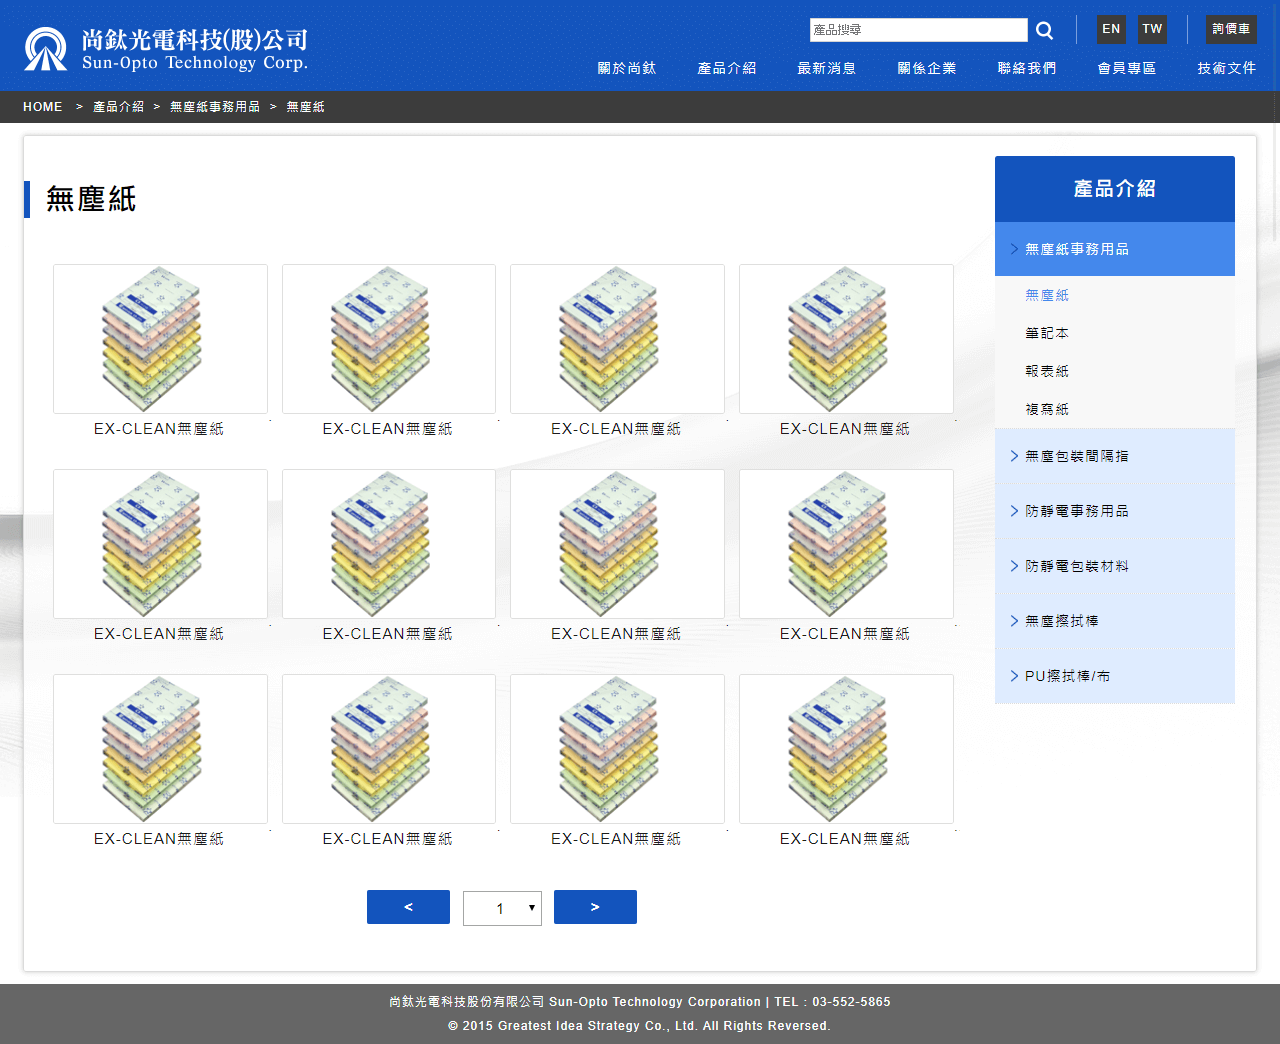This screenshot has height=1044, width=1280.
Task: Select 報表紙 in sidebar submenu
Action: 1047,371
